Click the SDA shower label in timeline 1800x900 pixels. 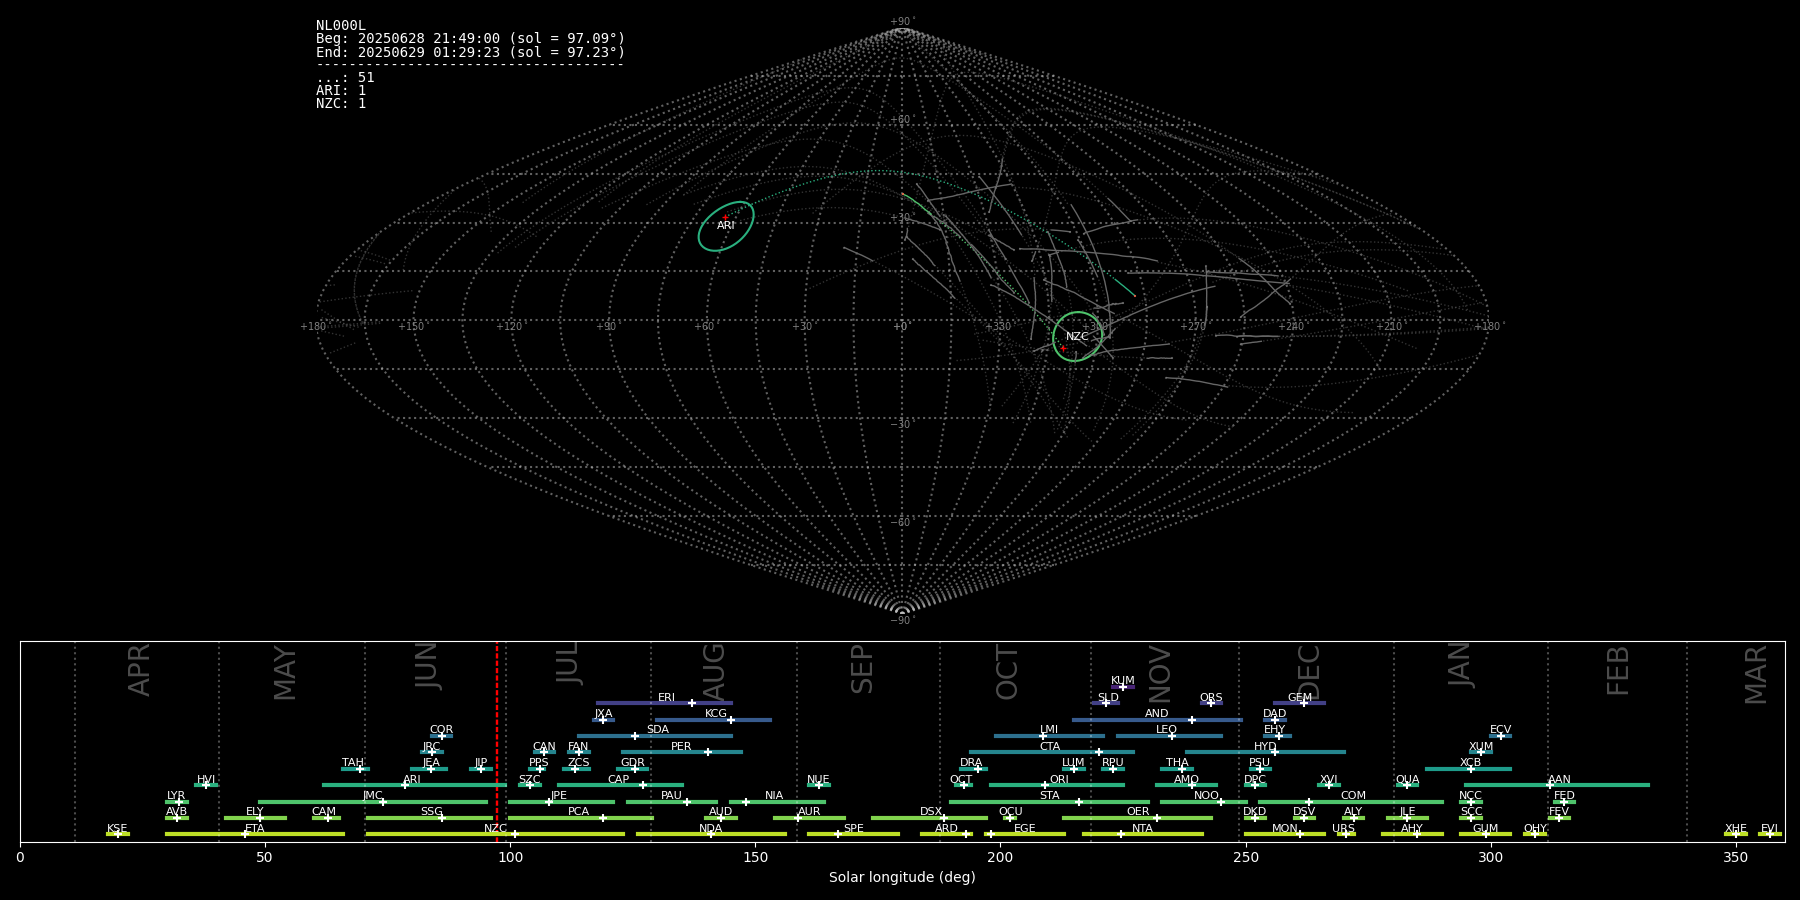658,730
